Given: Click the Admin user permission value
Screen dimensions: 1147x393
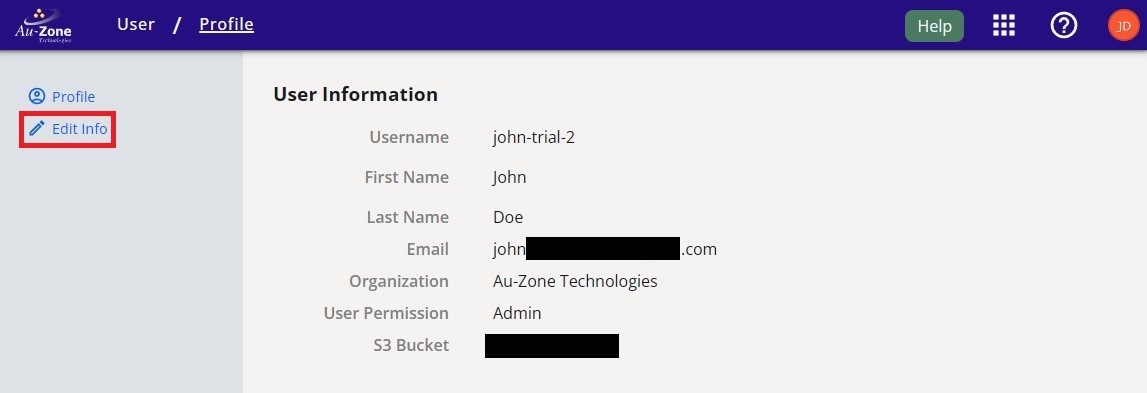Looking at the screenshot, I should (x=517, y=313).
